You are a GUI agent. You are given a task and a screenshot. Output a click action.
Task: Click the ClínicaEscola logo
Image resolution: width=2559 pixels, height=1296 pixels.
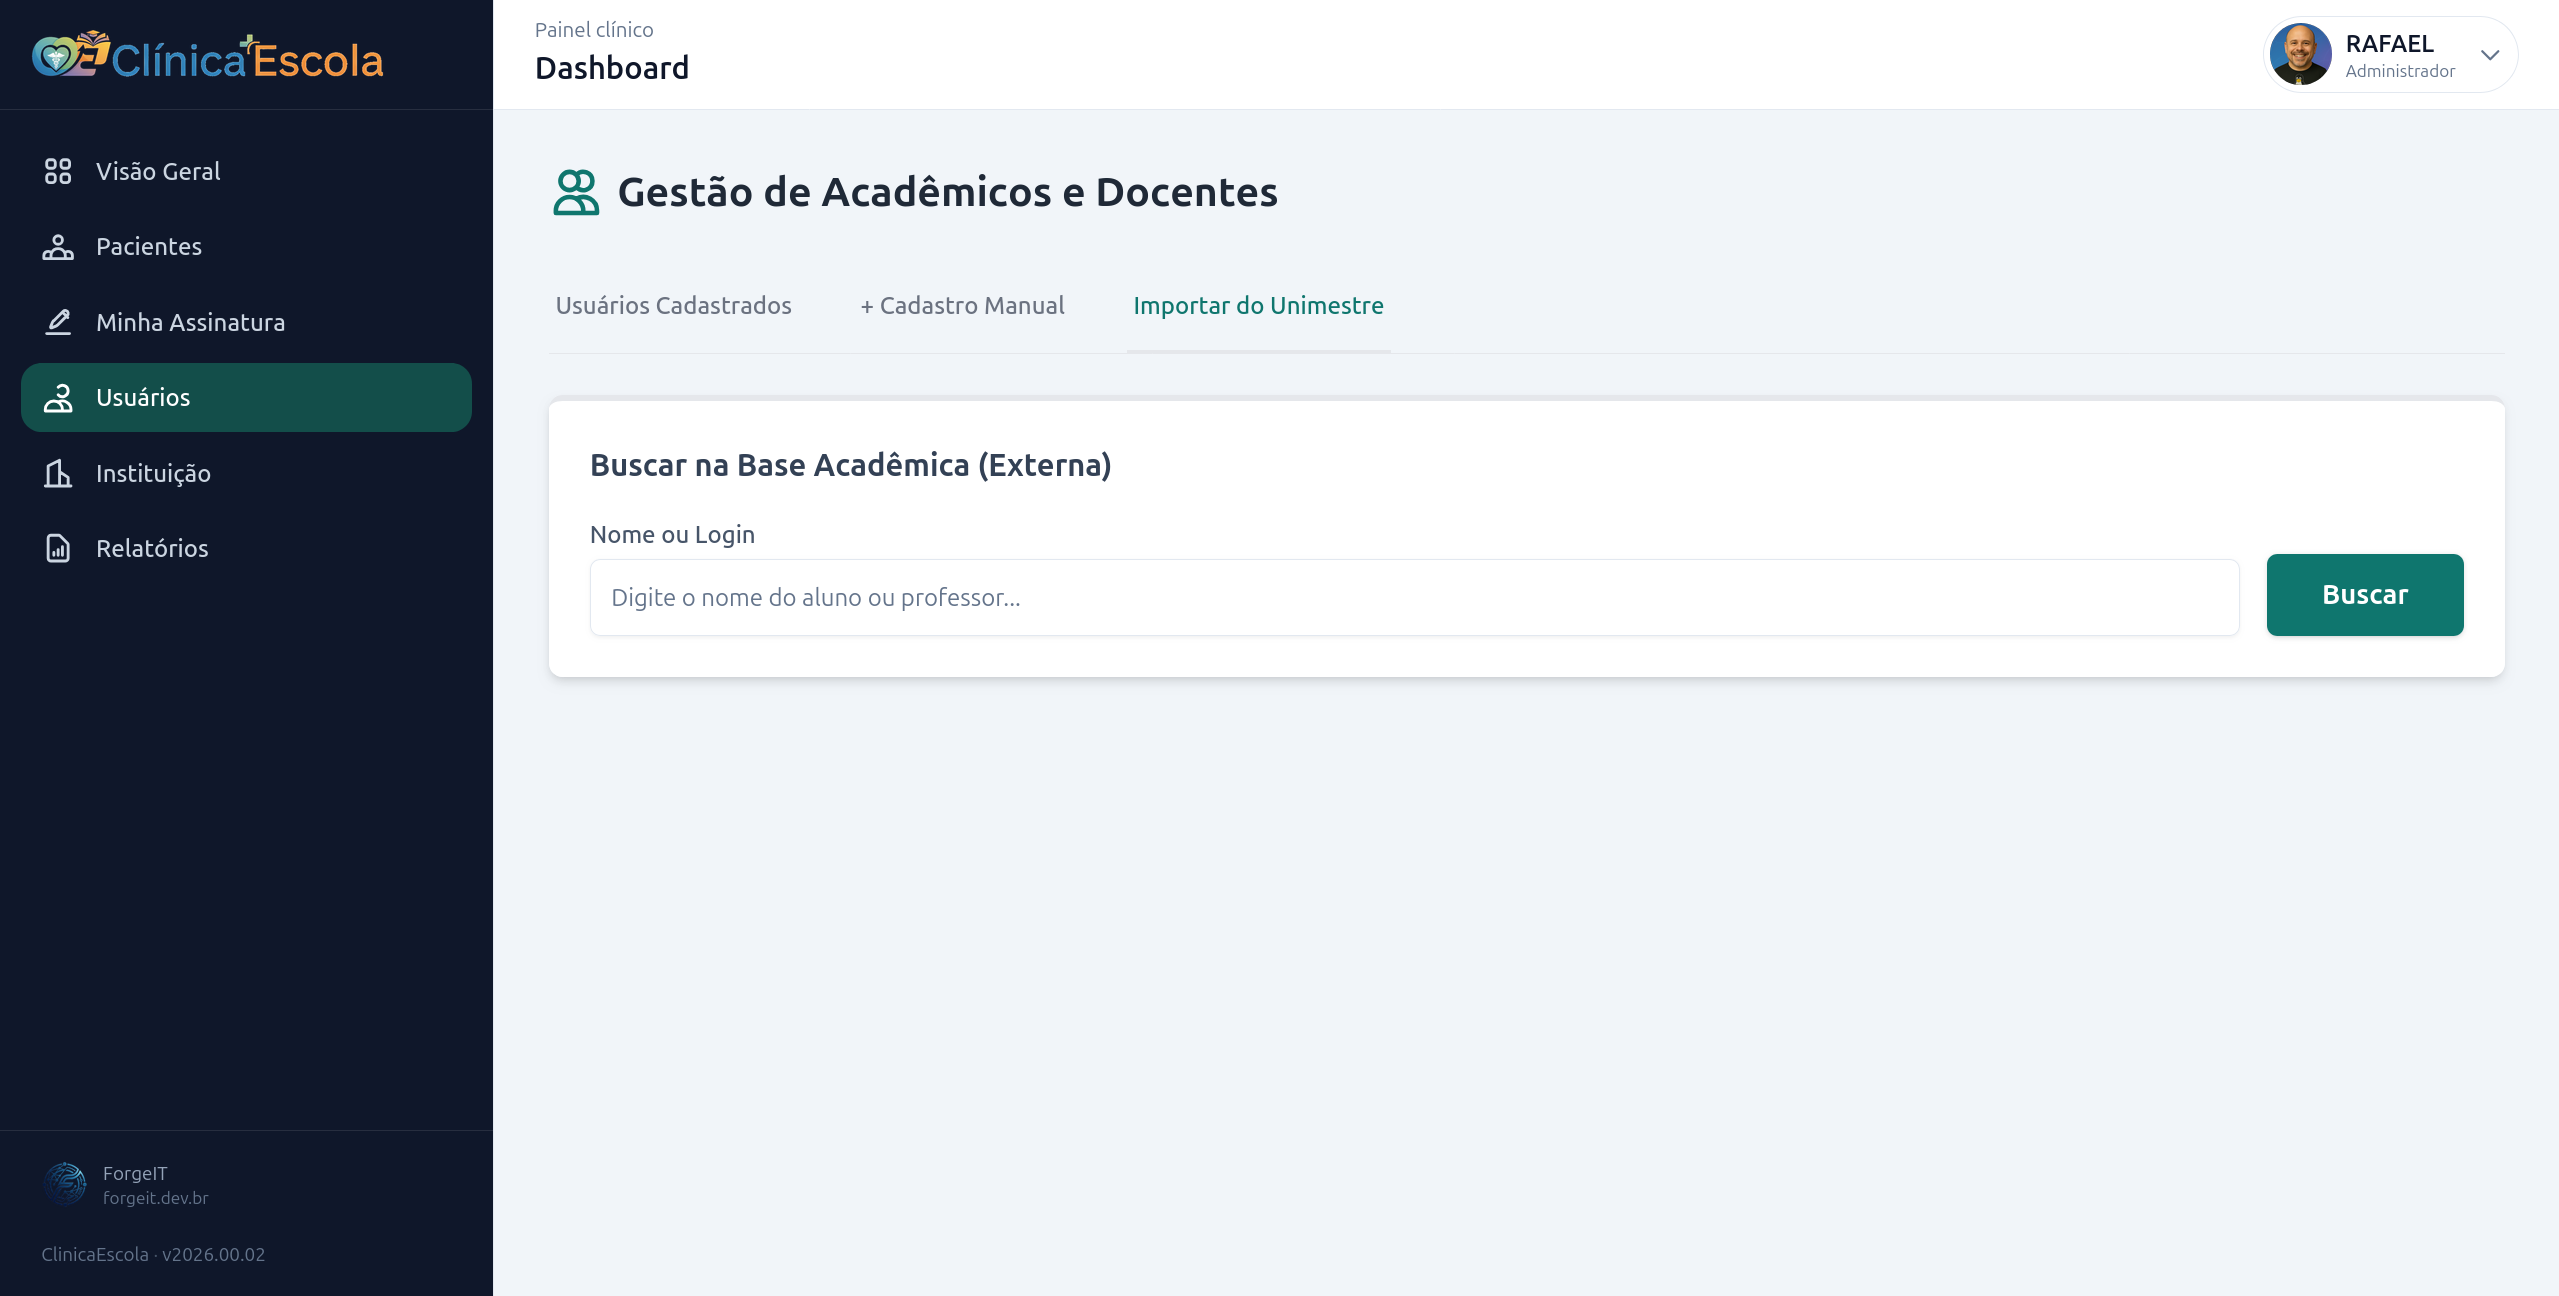click(x=208, y=56)
